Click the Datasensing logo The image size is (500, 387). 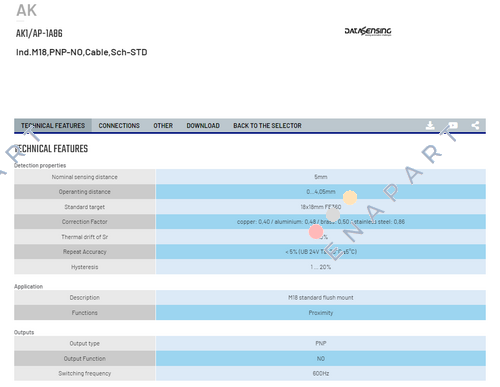coord(368,31)
